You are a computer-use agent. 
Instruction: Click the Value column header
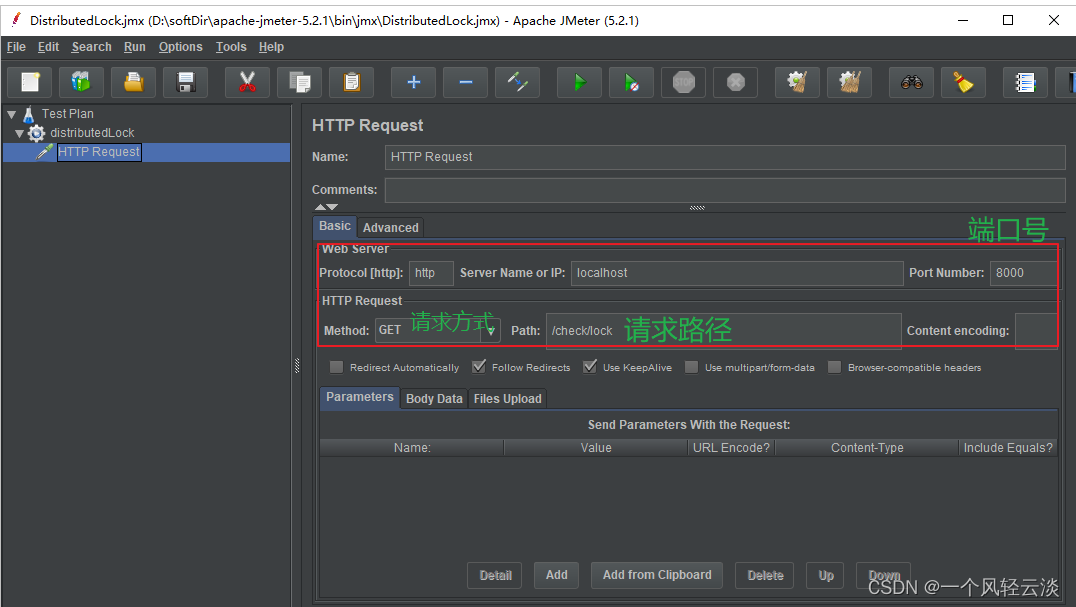coord(596,448)
